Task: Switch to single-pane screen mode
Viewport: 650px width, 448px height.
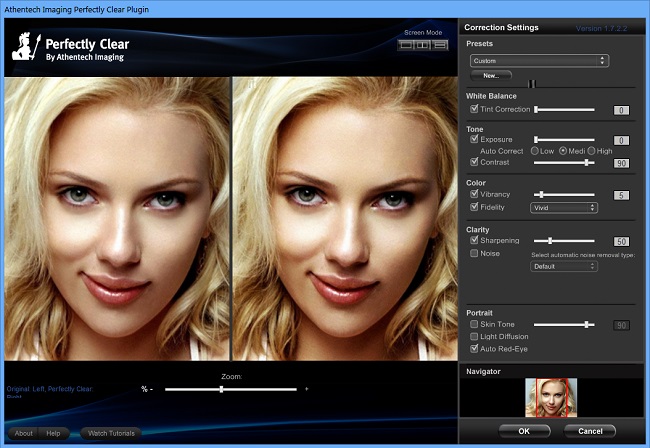Action: pyautogui.click(x=406, y=45)
